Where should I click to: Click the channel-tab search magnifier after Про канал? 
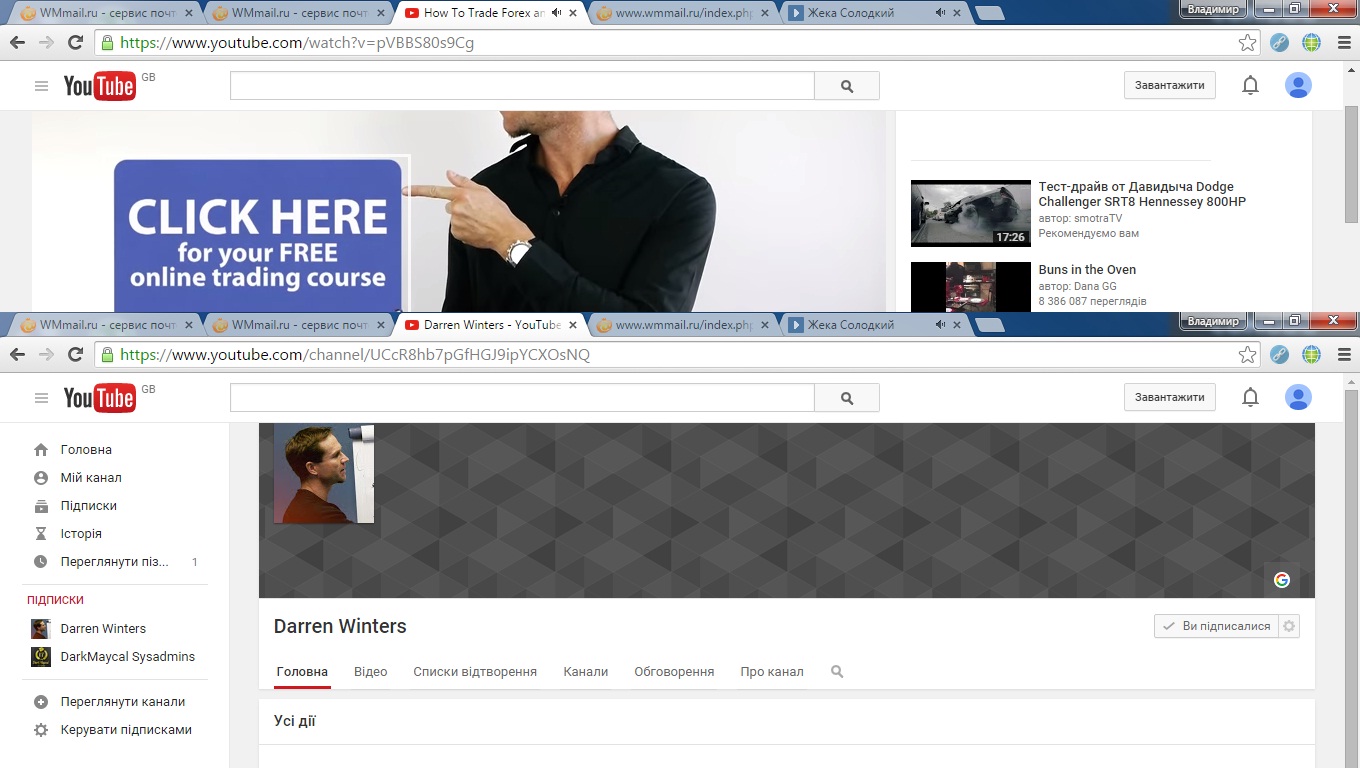(837, 672)
